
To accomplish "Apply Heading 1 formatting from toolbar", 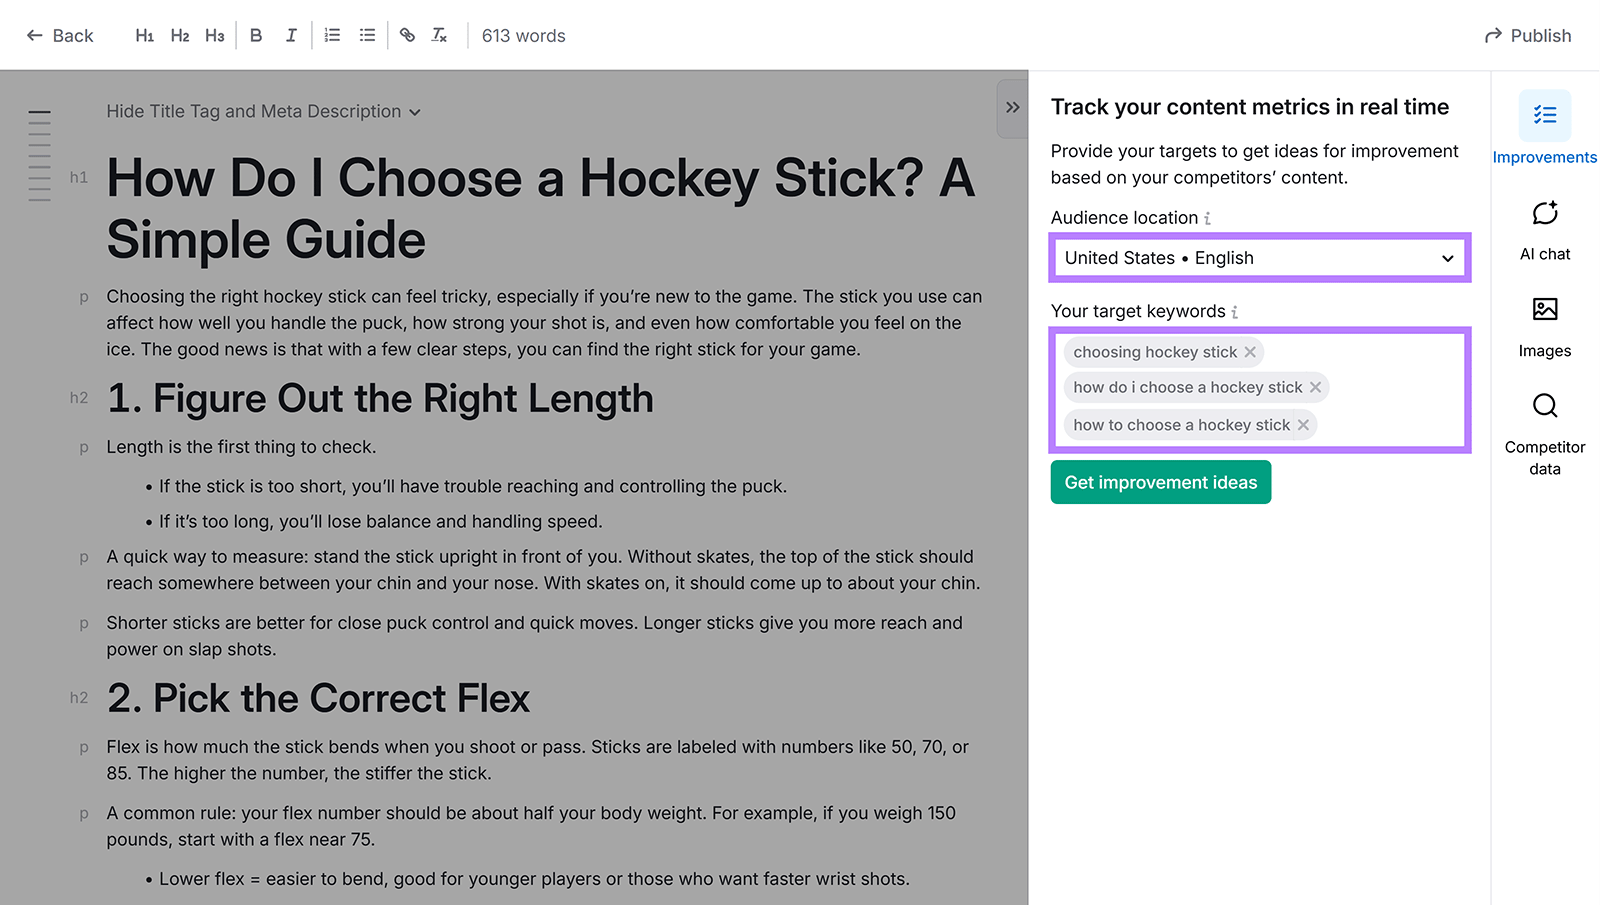I will [x=144, y=34].
